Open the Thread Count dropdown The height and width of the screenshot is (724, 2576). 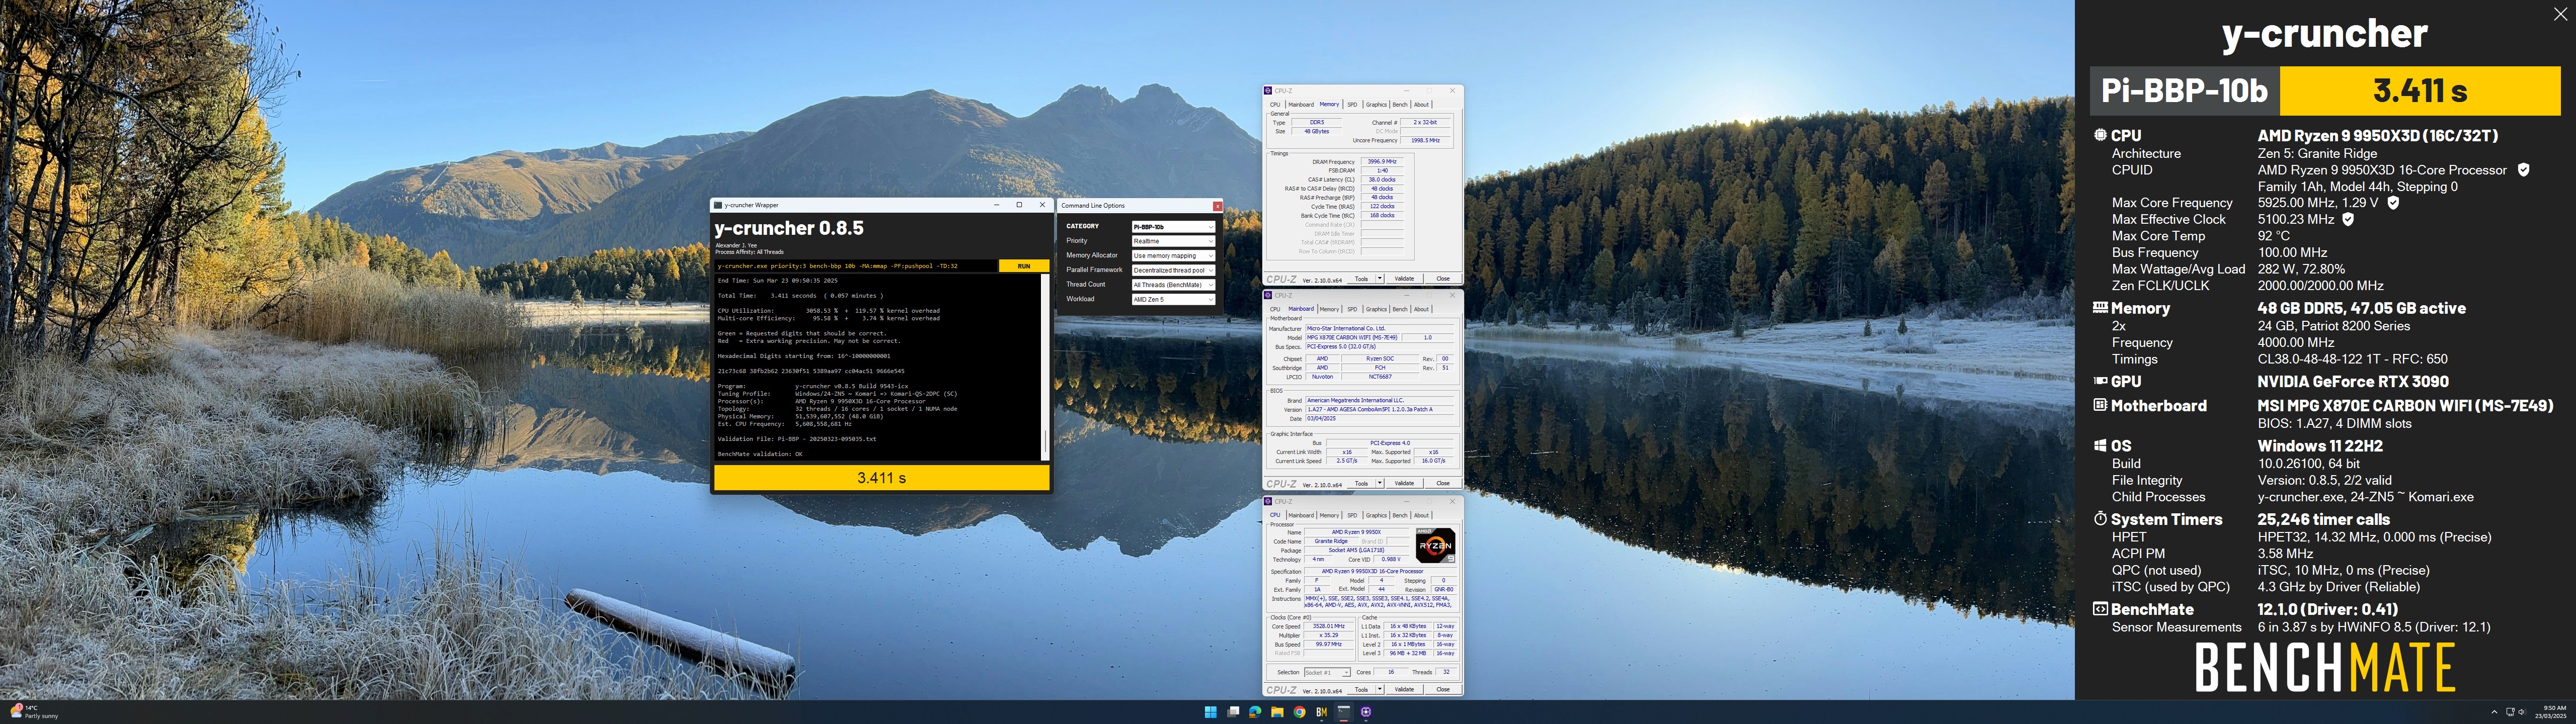pos(1173,285)
